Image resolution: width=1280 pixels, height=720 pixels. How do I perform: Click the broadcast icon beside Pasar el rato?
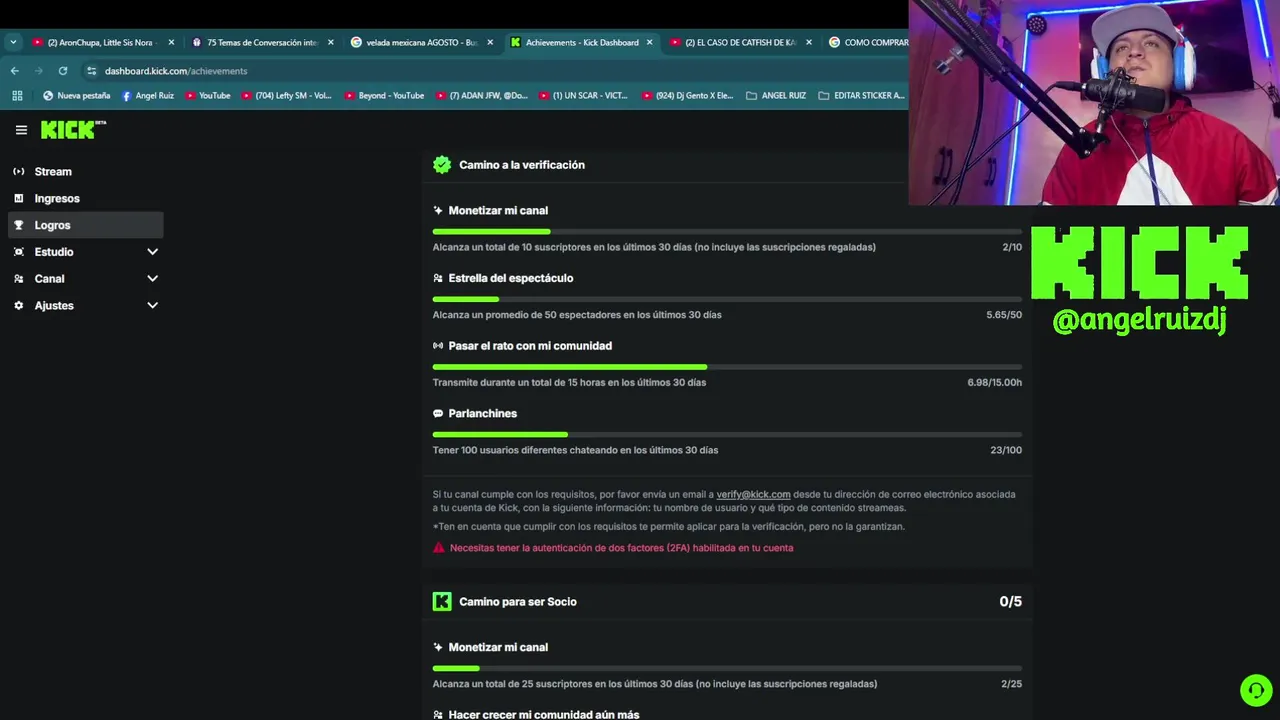click(x=438, y=346)
